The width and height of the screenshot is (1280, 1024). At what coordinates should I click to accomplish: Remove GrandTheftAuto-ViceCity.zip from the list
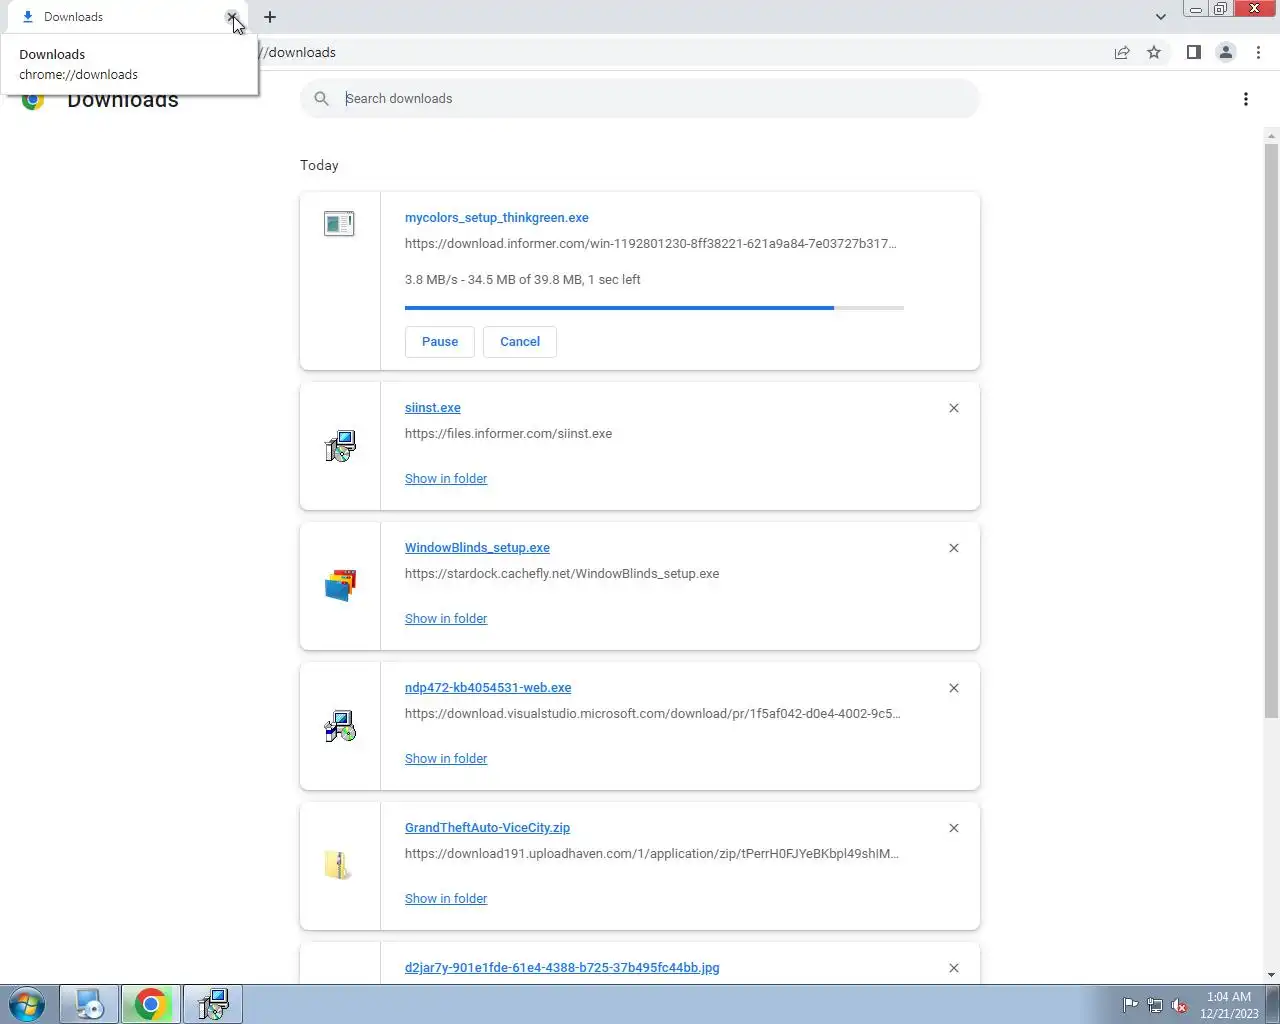[x=954, y=828]
